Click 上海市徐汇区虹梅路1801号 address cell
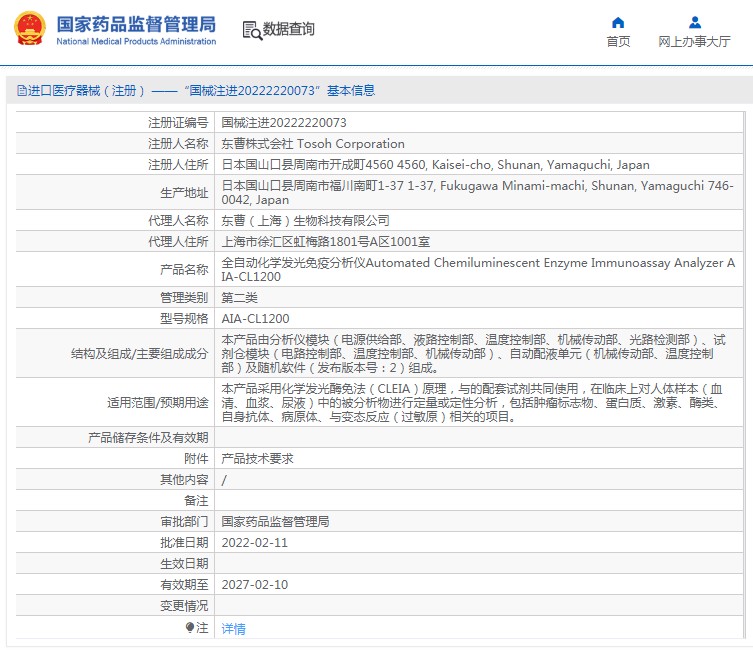 tap(326, 241)
